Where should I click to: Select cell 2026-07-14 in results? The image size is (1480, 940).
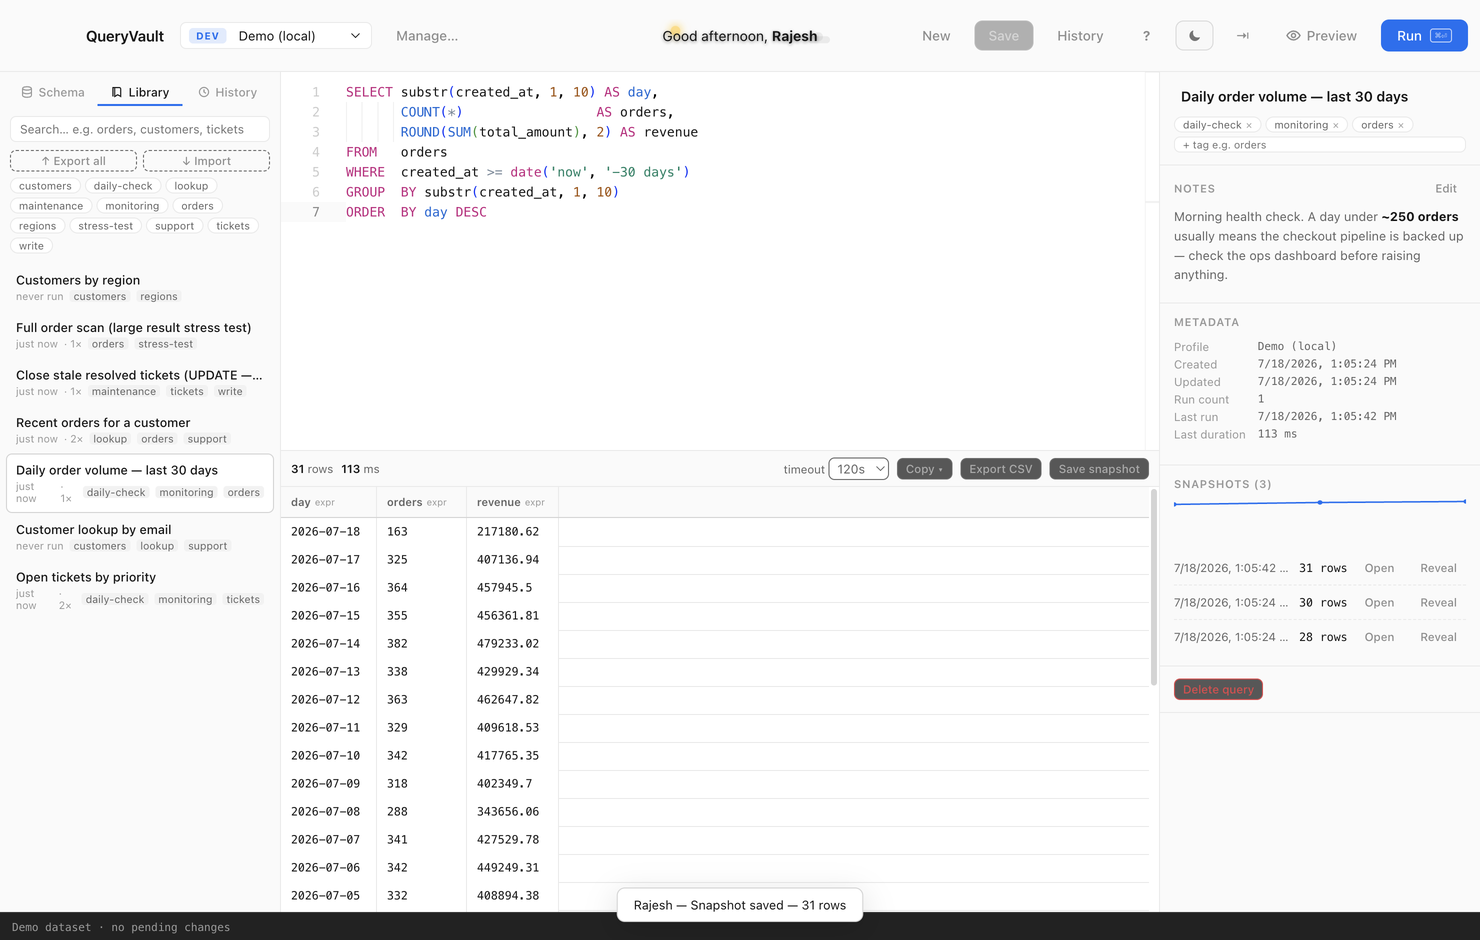[x=328, y=644]
